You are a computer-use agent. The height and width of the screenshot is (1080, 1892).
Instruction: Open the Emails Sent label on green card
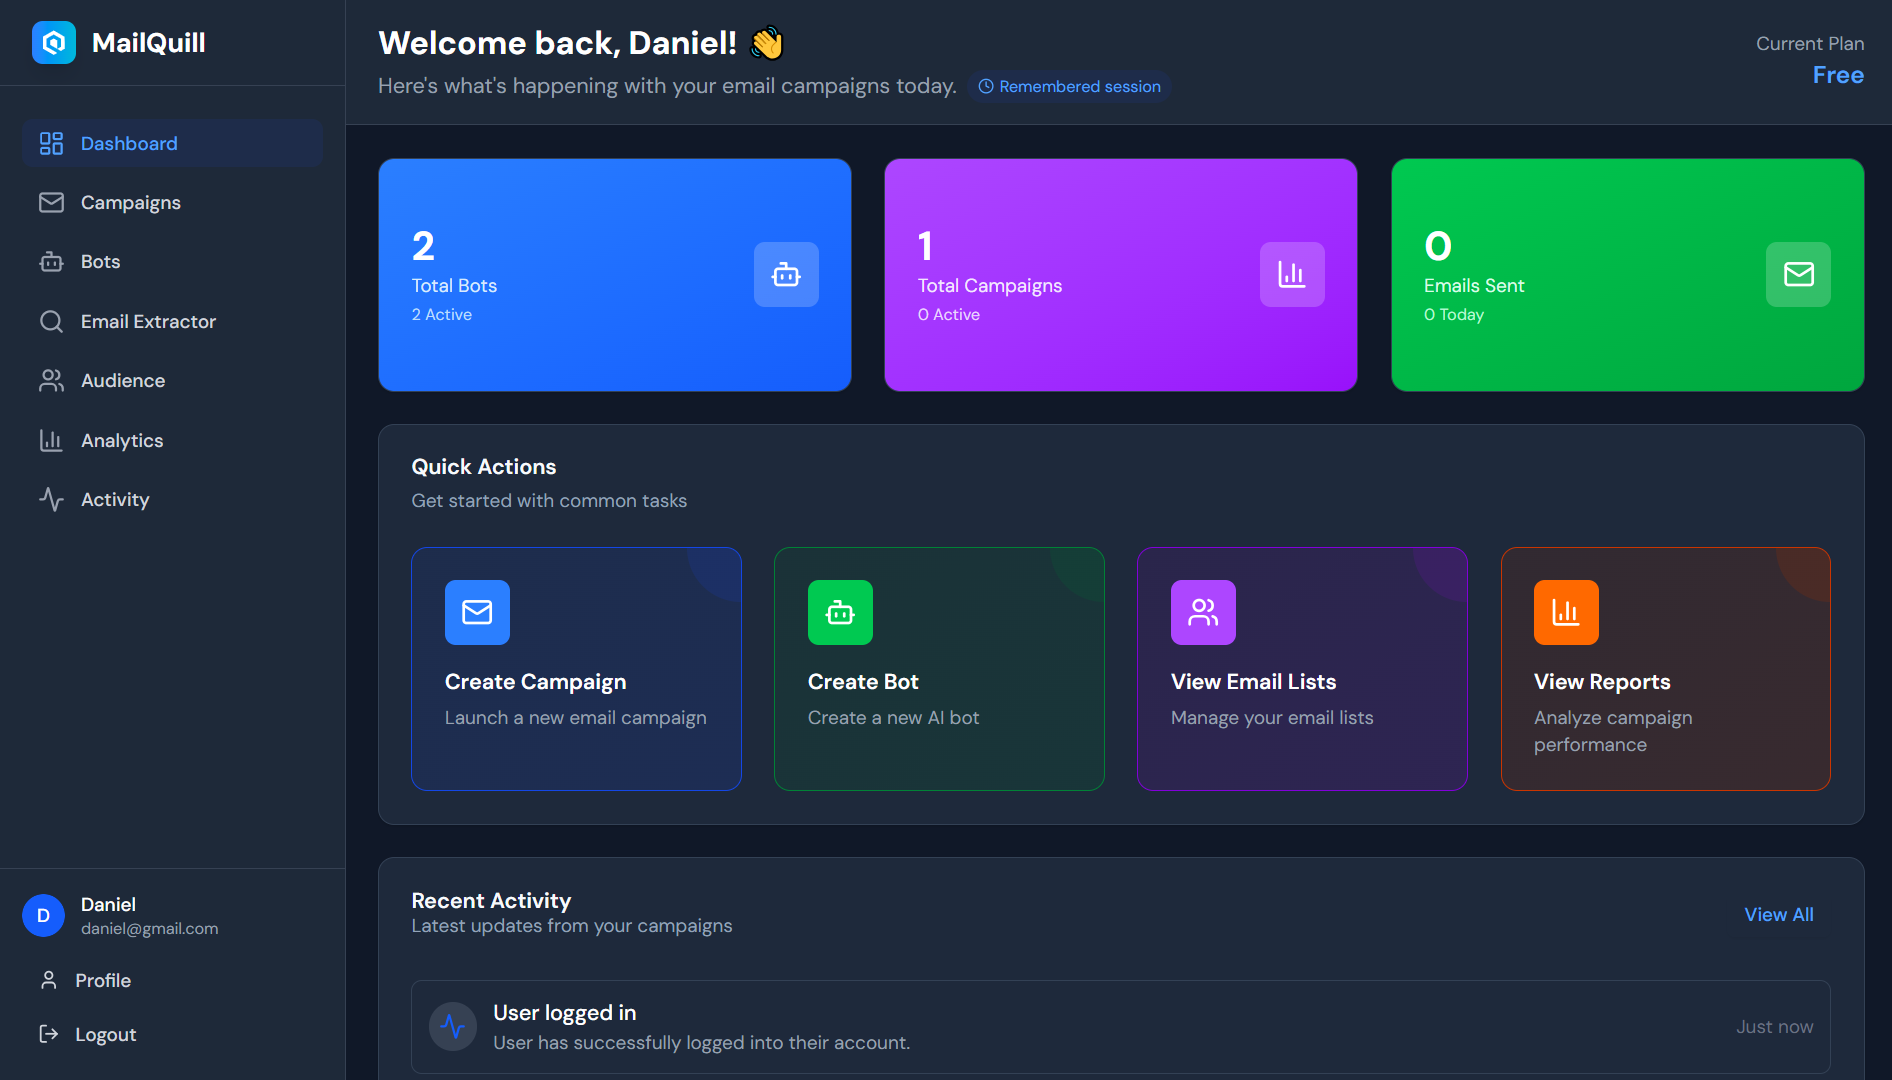pyautogui.click(x=1474, y=286)
